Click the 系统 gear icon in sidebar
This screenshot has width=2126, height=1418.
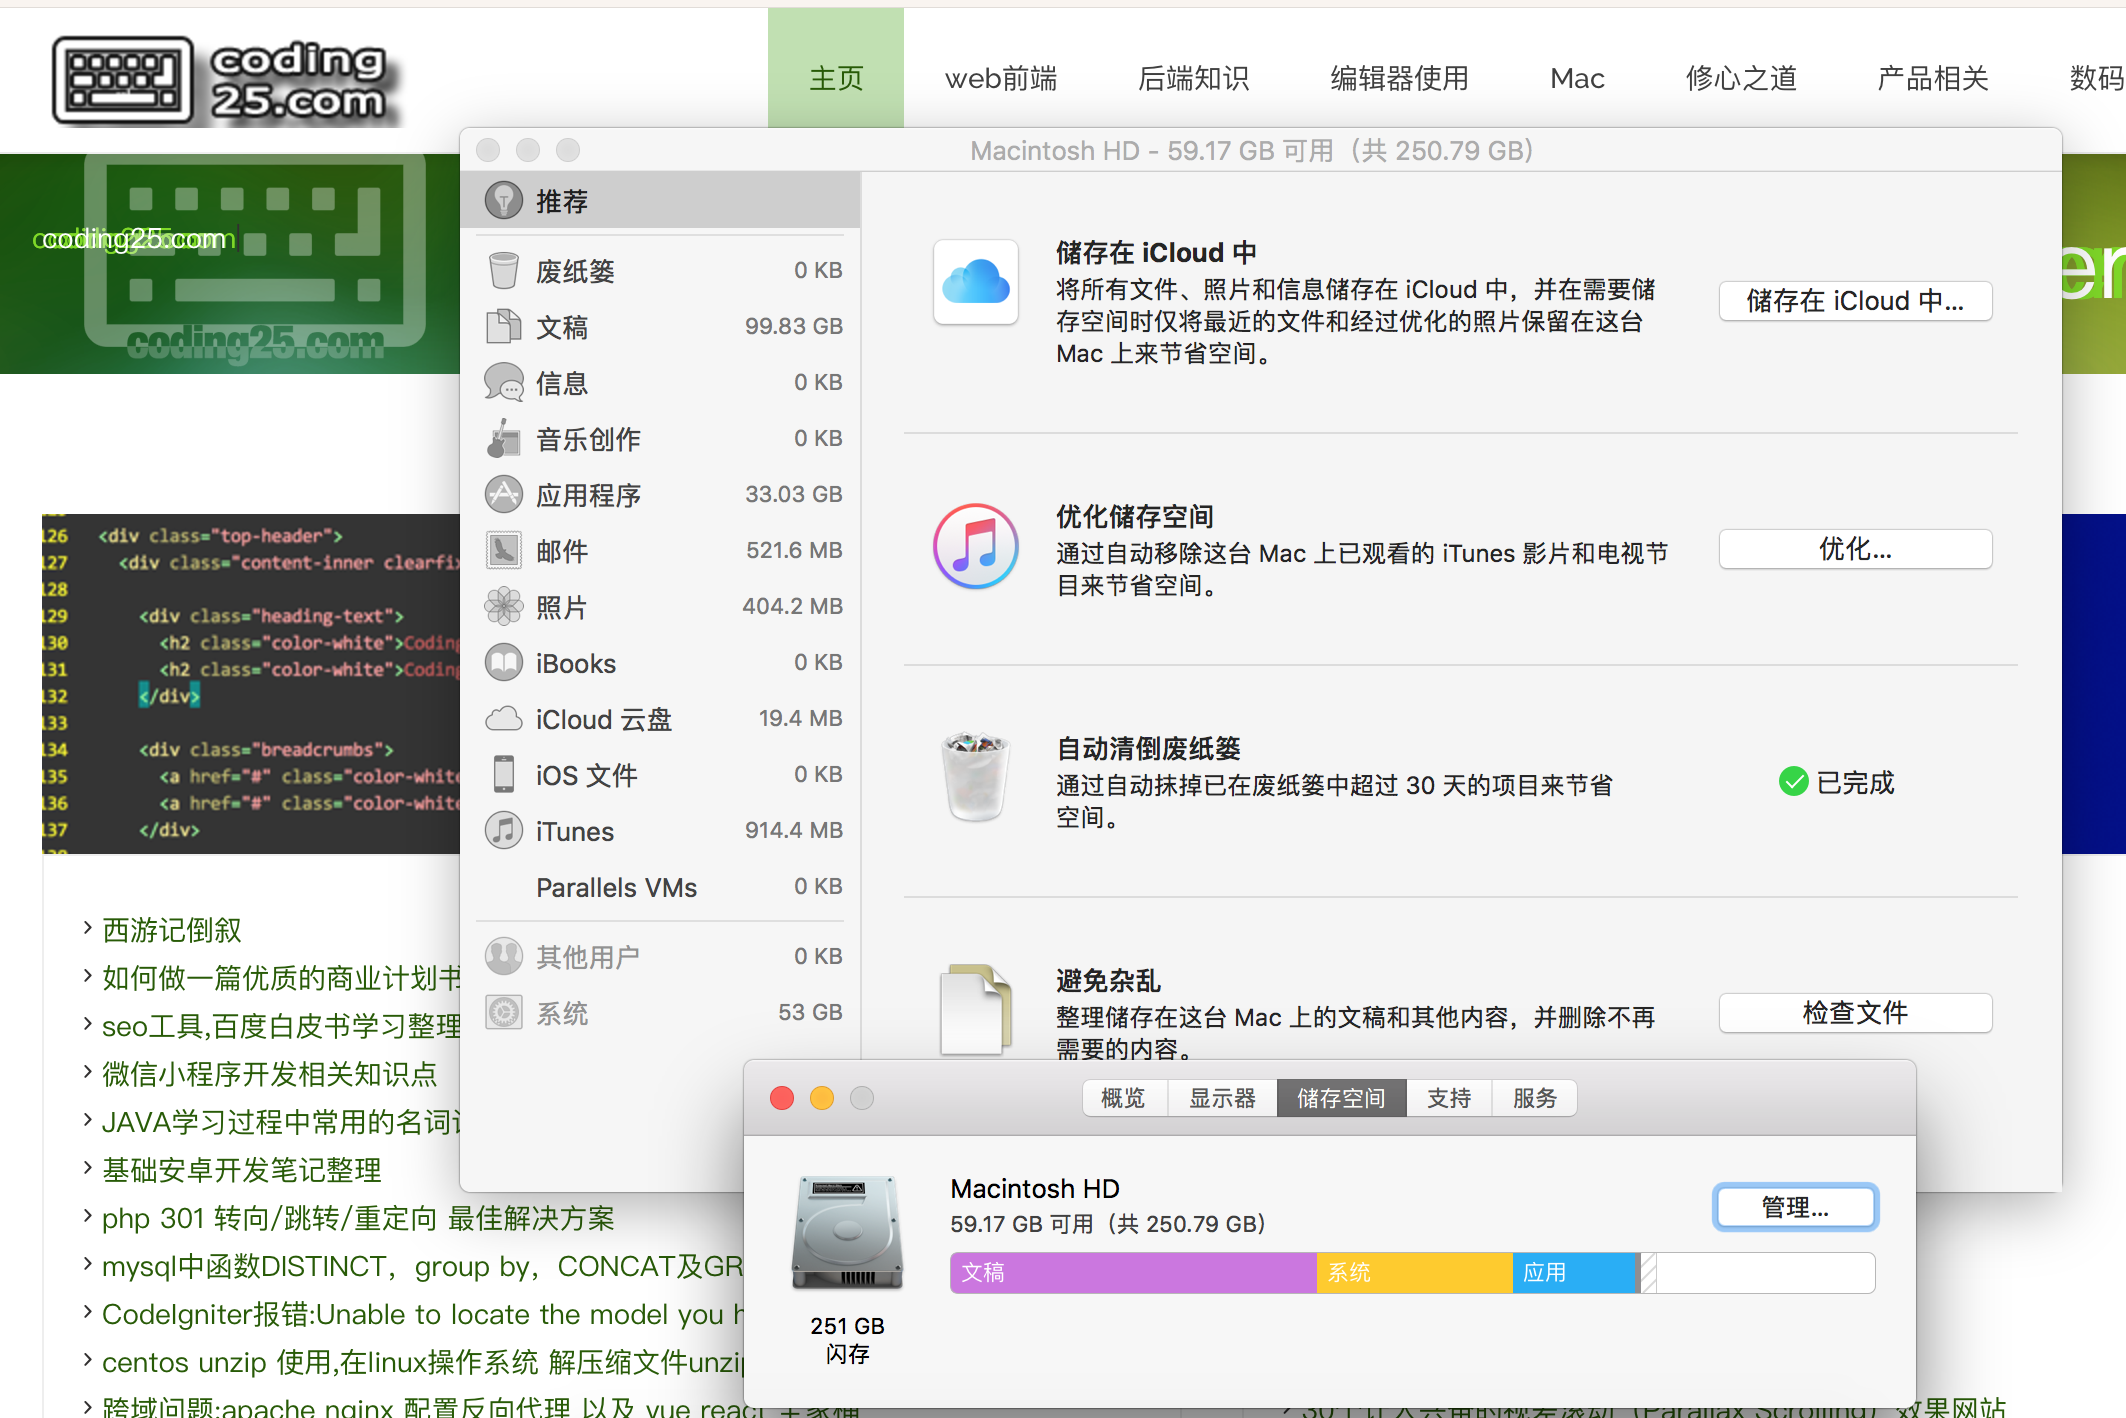coord(503,1012)
